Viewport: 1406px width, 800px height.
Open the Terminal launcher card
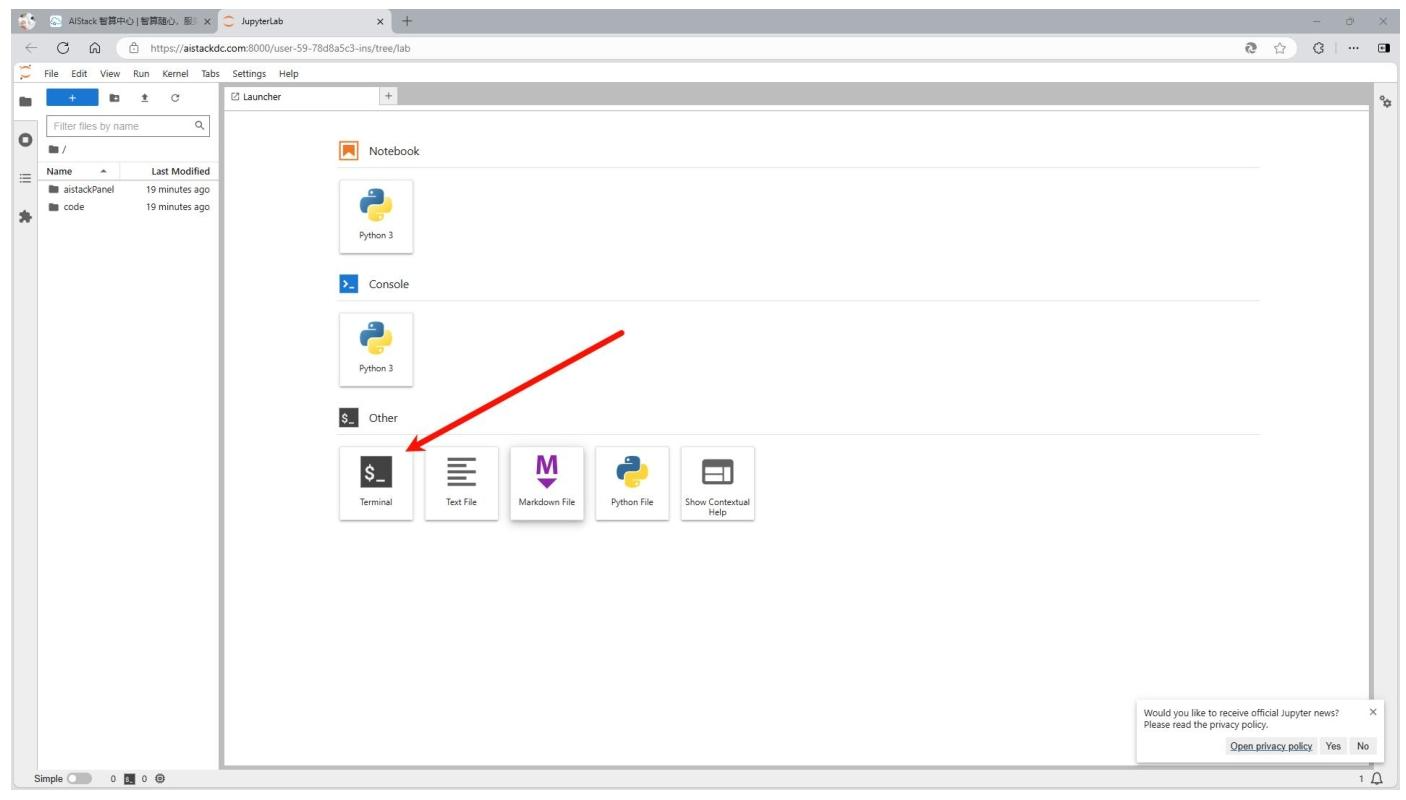click(376, 482)
